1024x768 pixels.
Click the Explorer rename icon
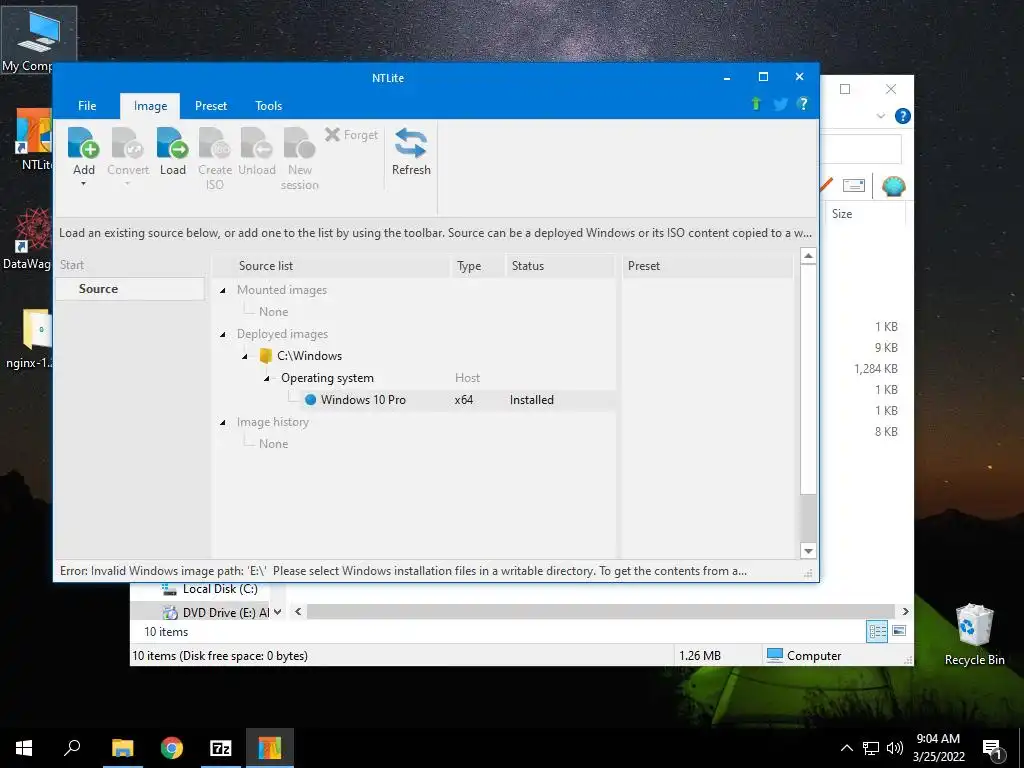(x=854, y=186)
